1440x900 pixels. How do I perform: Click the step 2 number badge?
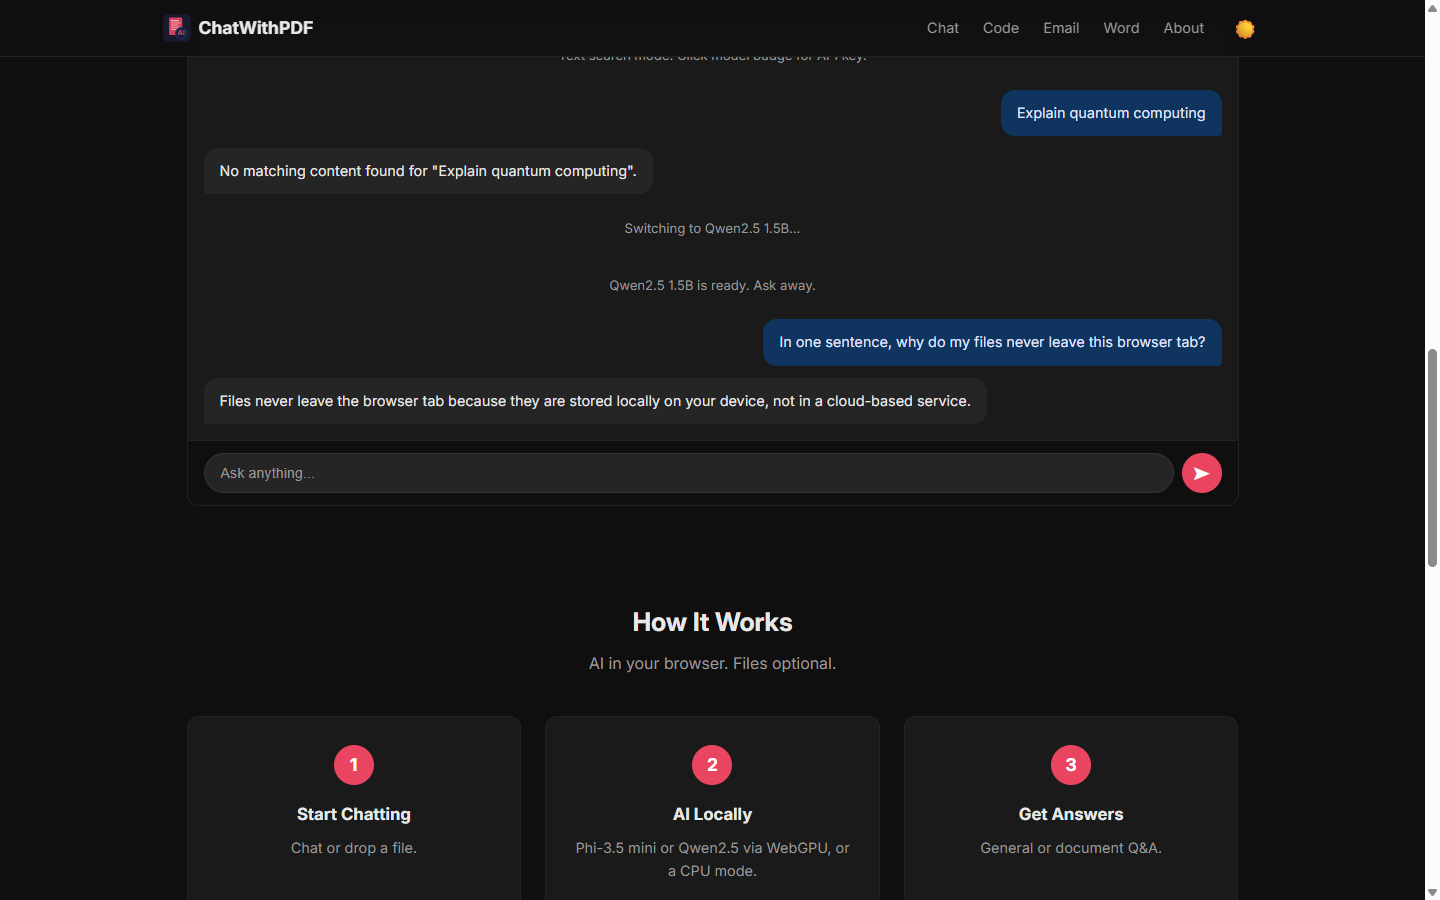712,765
